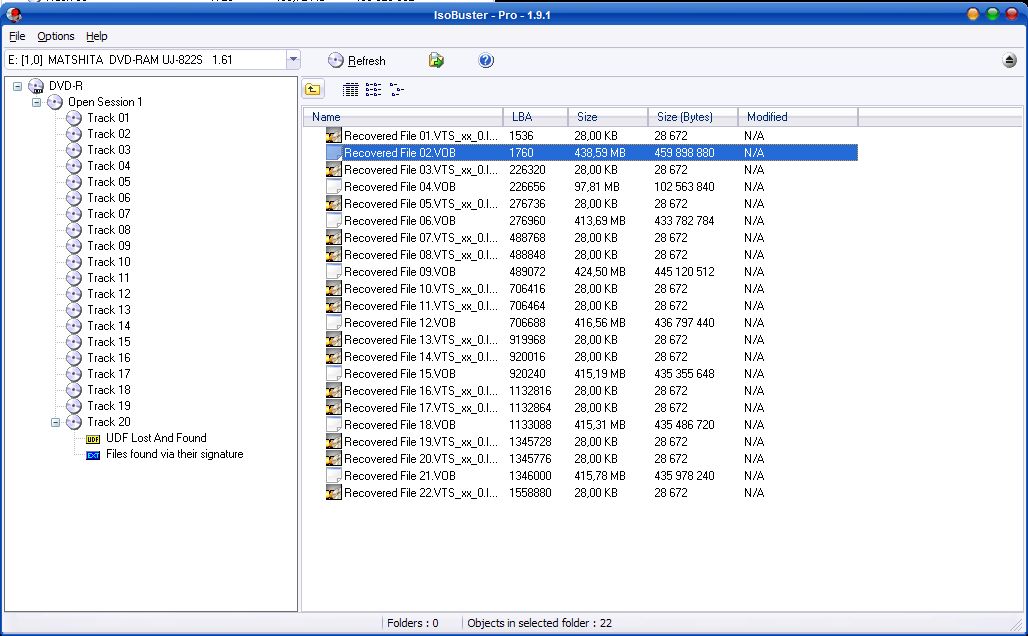Image resolution: width=1028 pixels, height=636 pixels.
Task: Select Recovered File 19.VTS name
Action: tap(420, 442)
